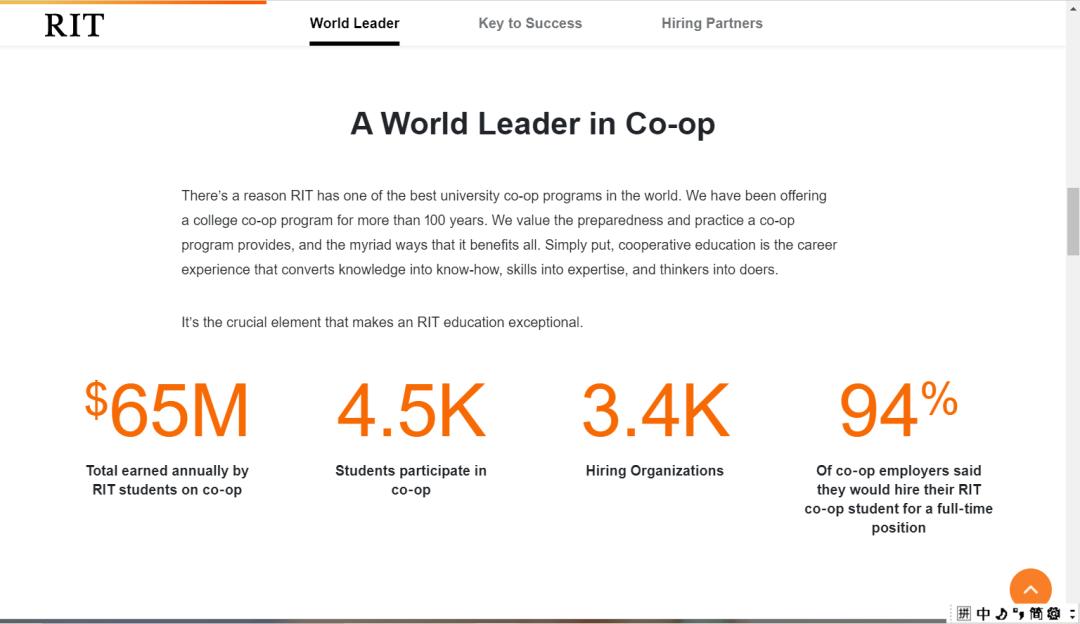
Task: Toggle the Chinese/English (中) input mode
Action: (983, 614)
